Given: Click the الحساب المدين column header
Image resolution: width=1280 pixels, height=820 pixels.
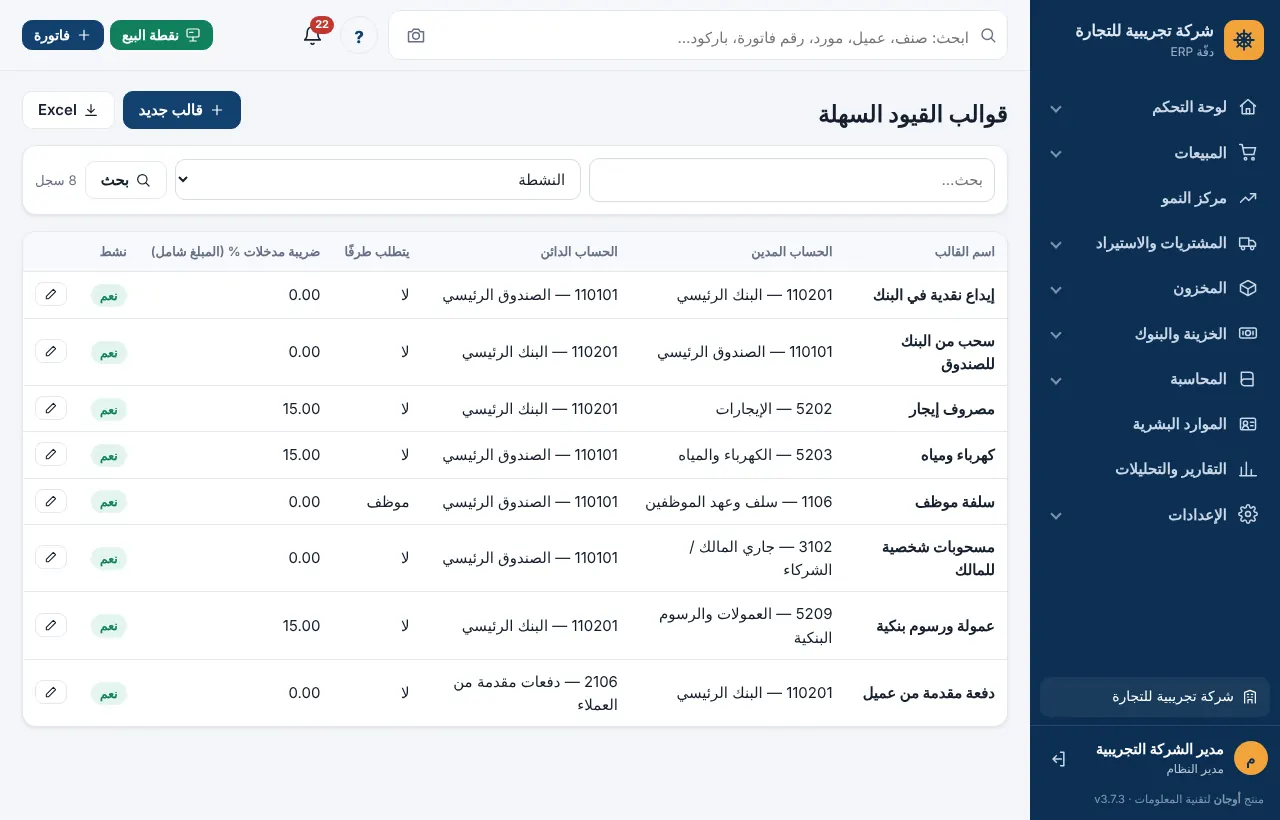Looking at the screenshot, I should (792, 251).
